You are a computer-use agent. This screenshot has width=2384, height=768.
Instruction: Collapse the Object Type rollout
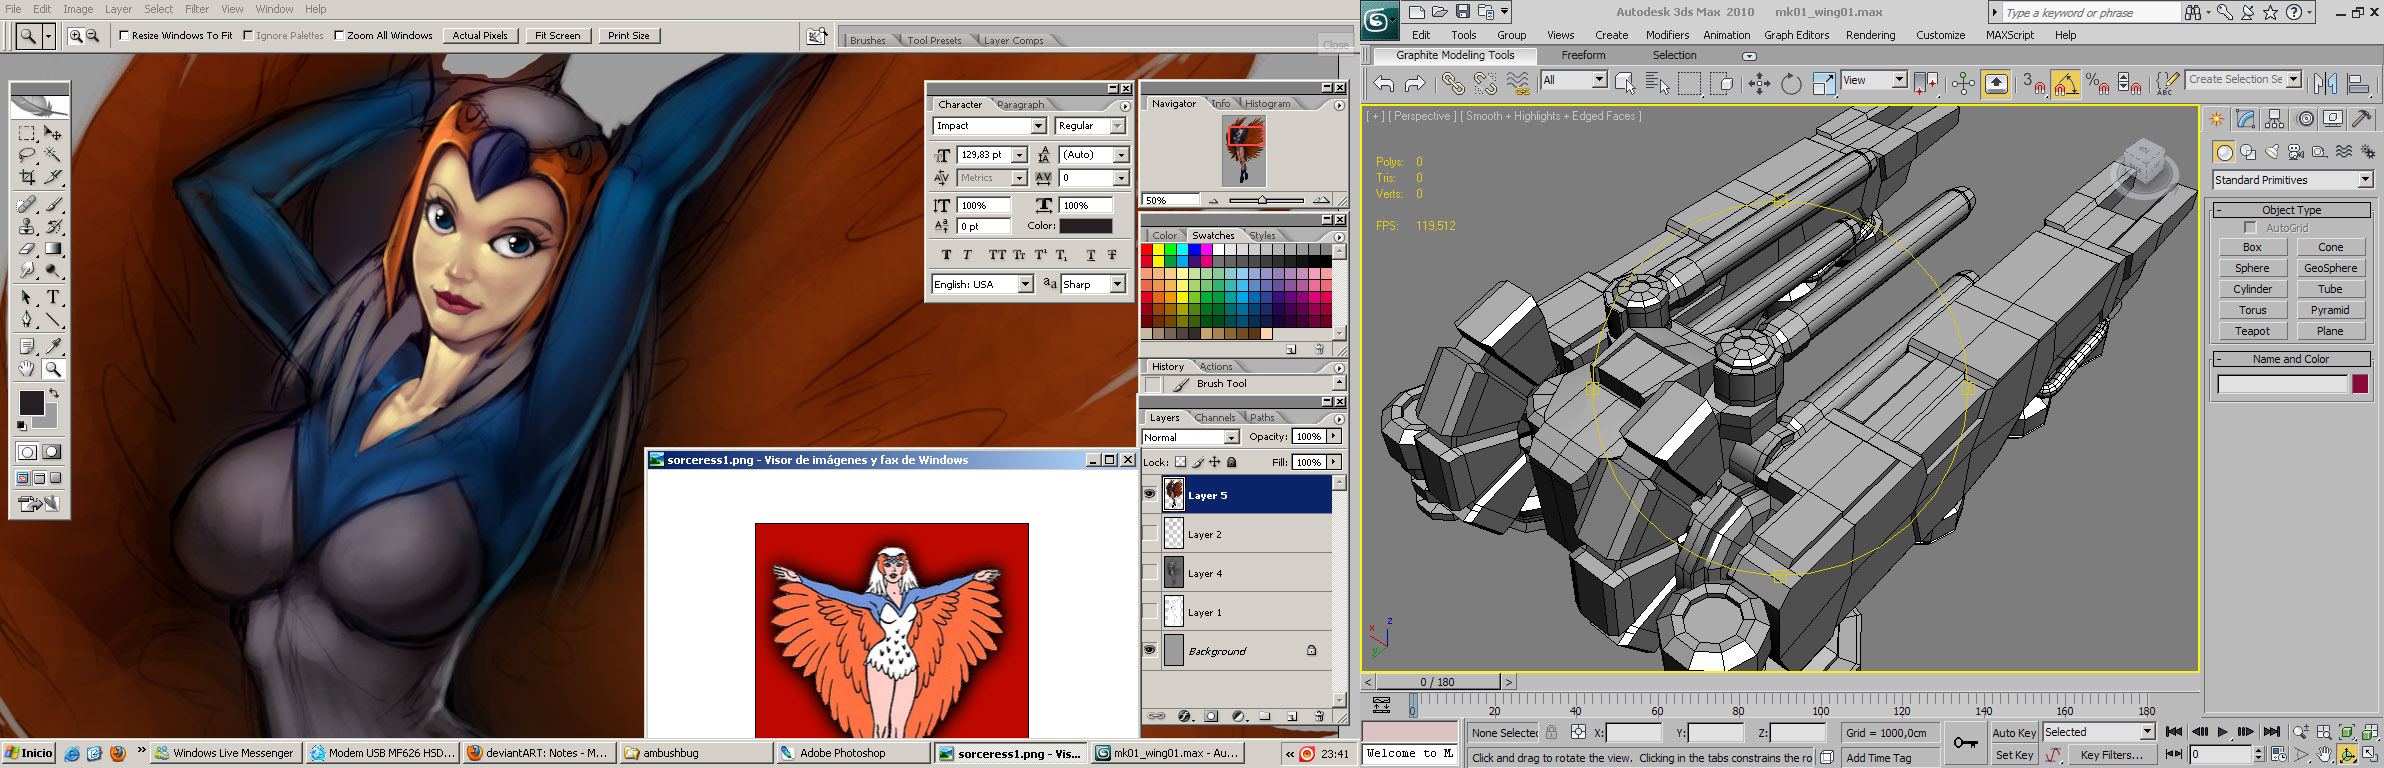[x=2291, y=210]
